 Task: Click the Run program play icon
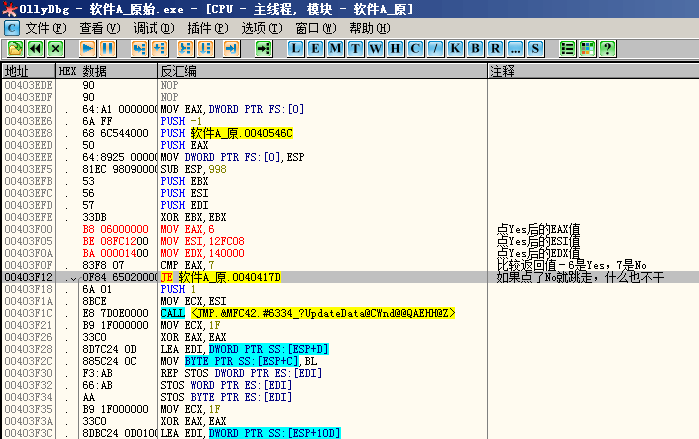[x=87, y=49]
